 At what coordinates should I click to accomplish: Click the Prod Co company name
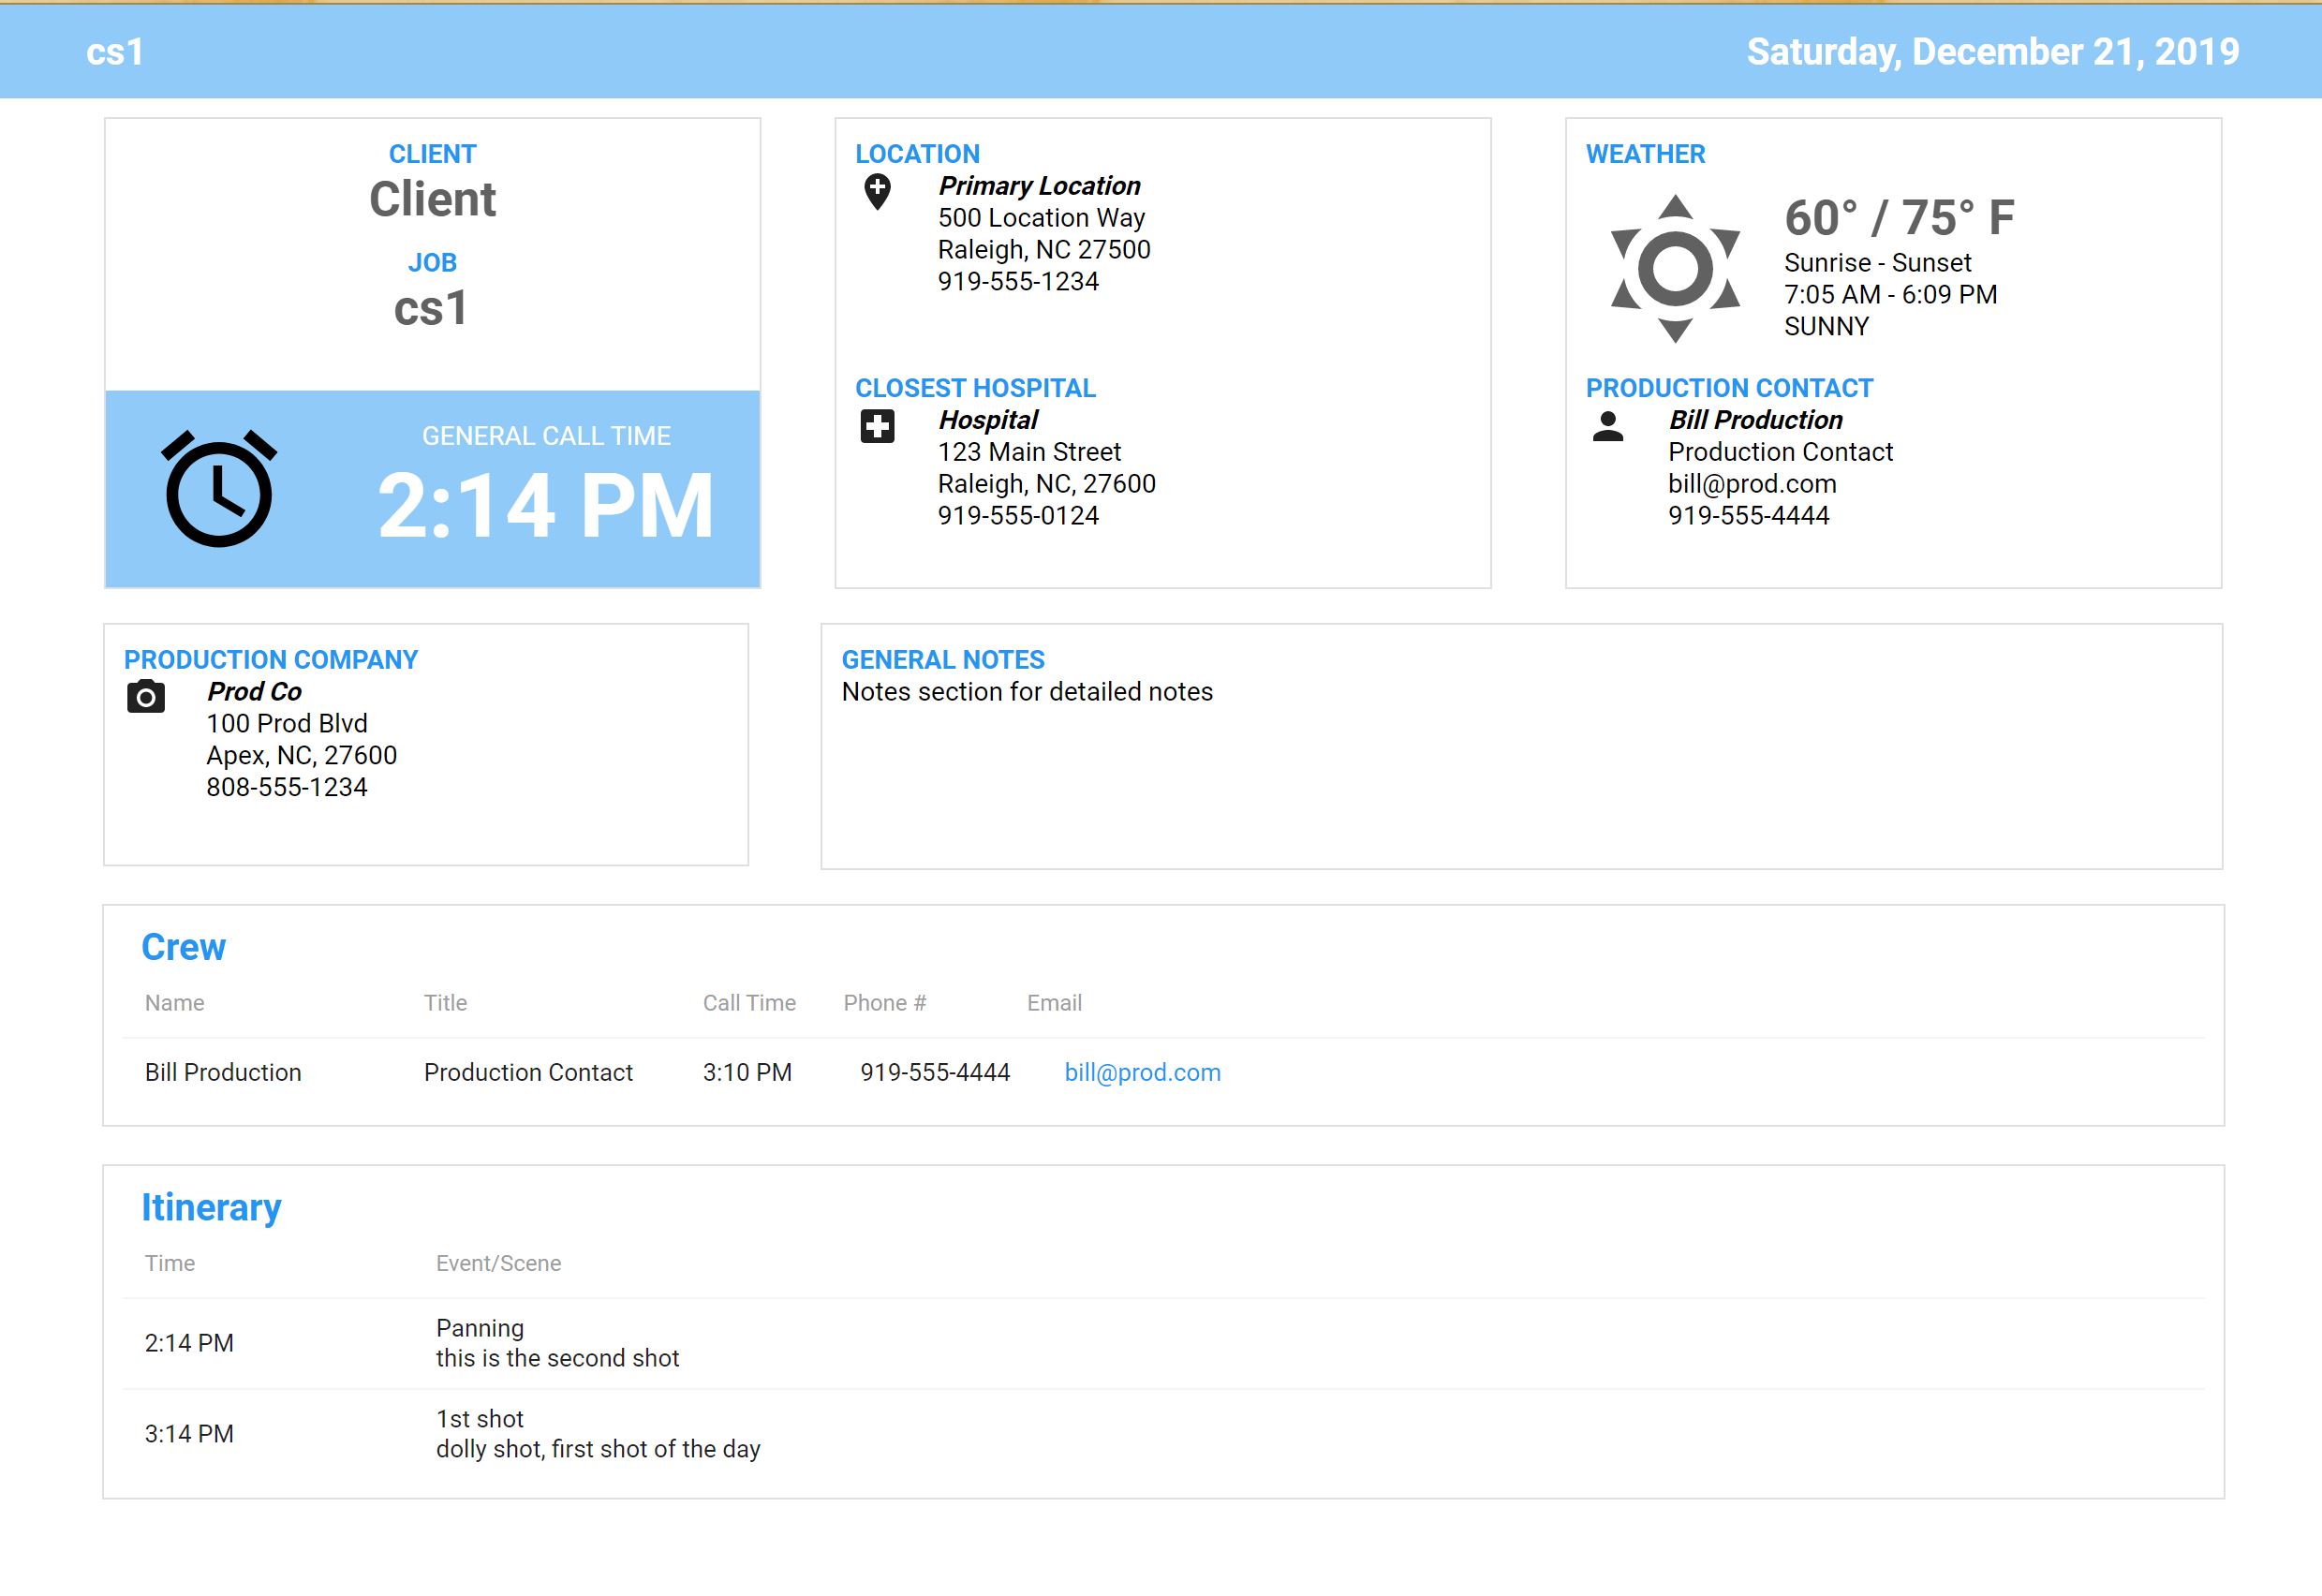(254, 692)
